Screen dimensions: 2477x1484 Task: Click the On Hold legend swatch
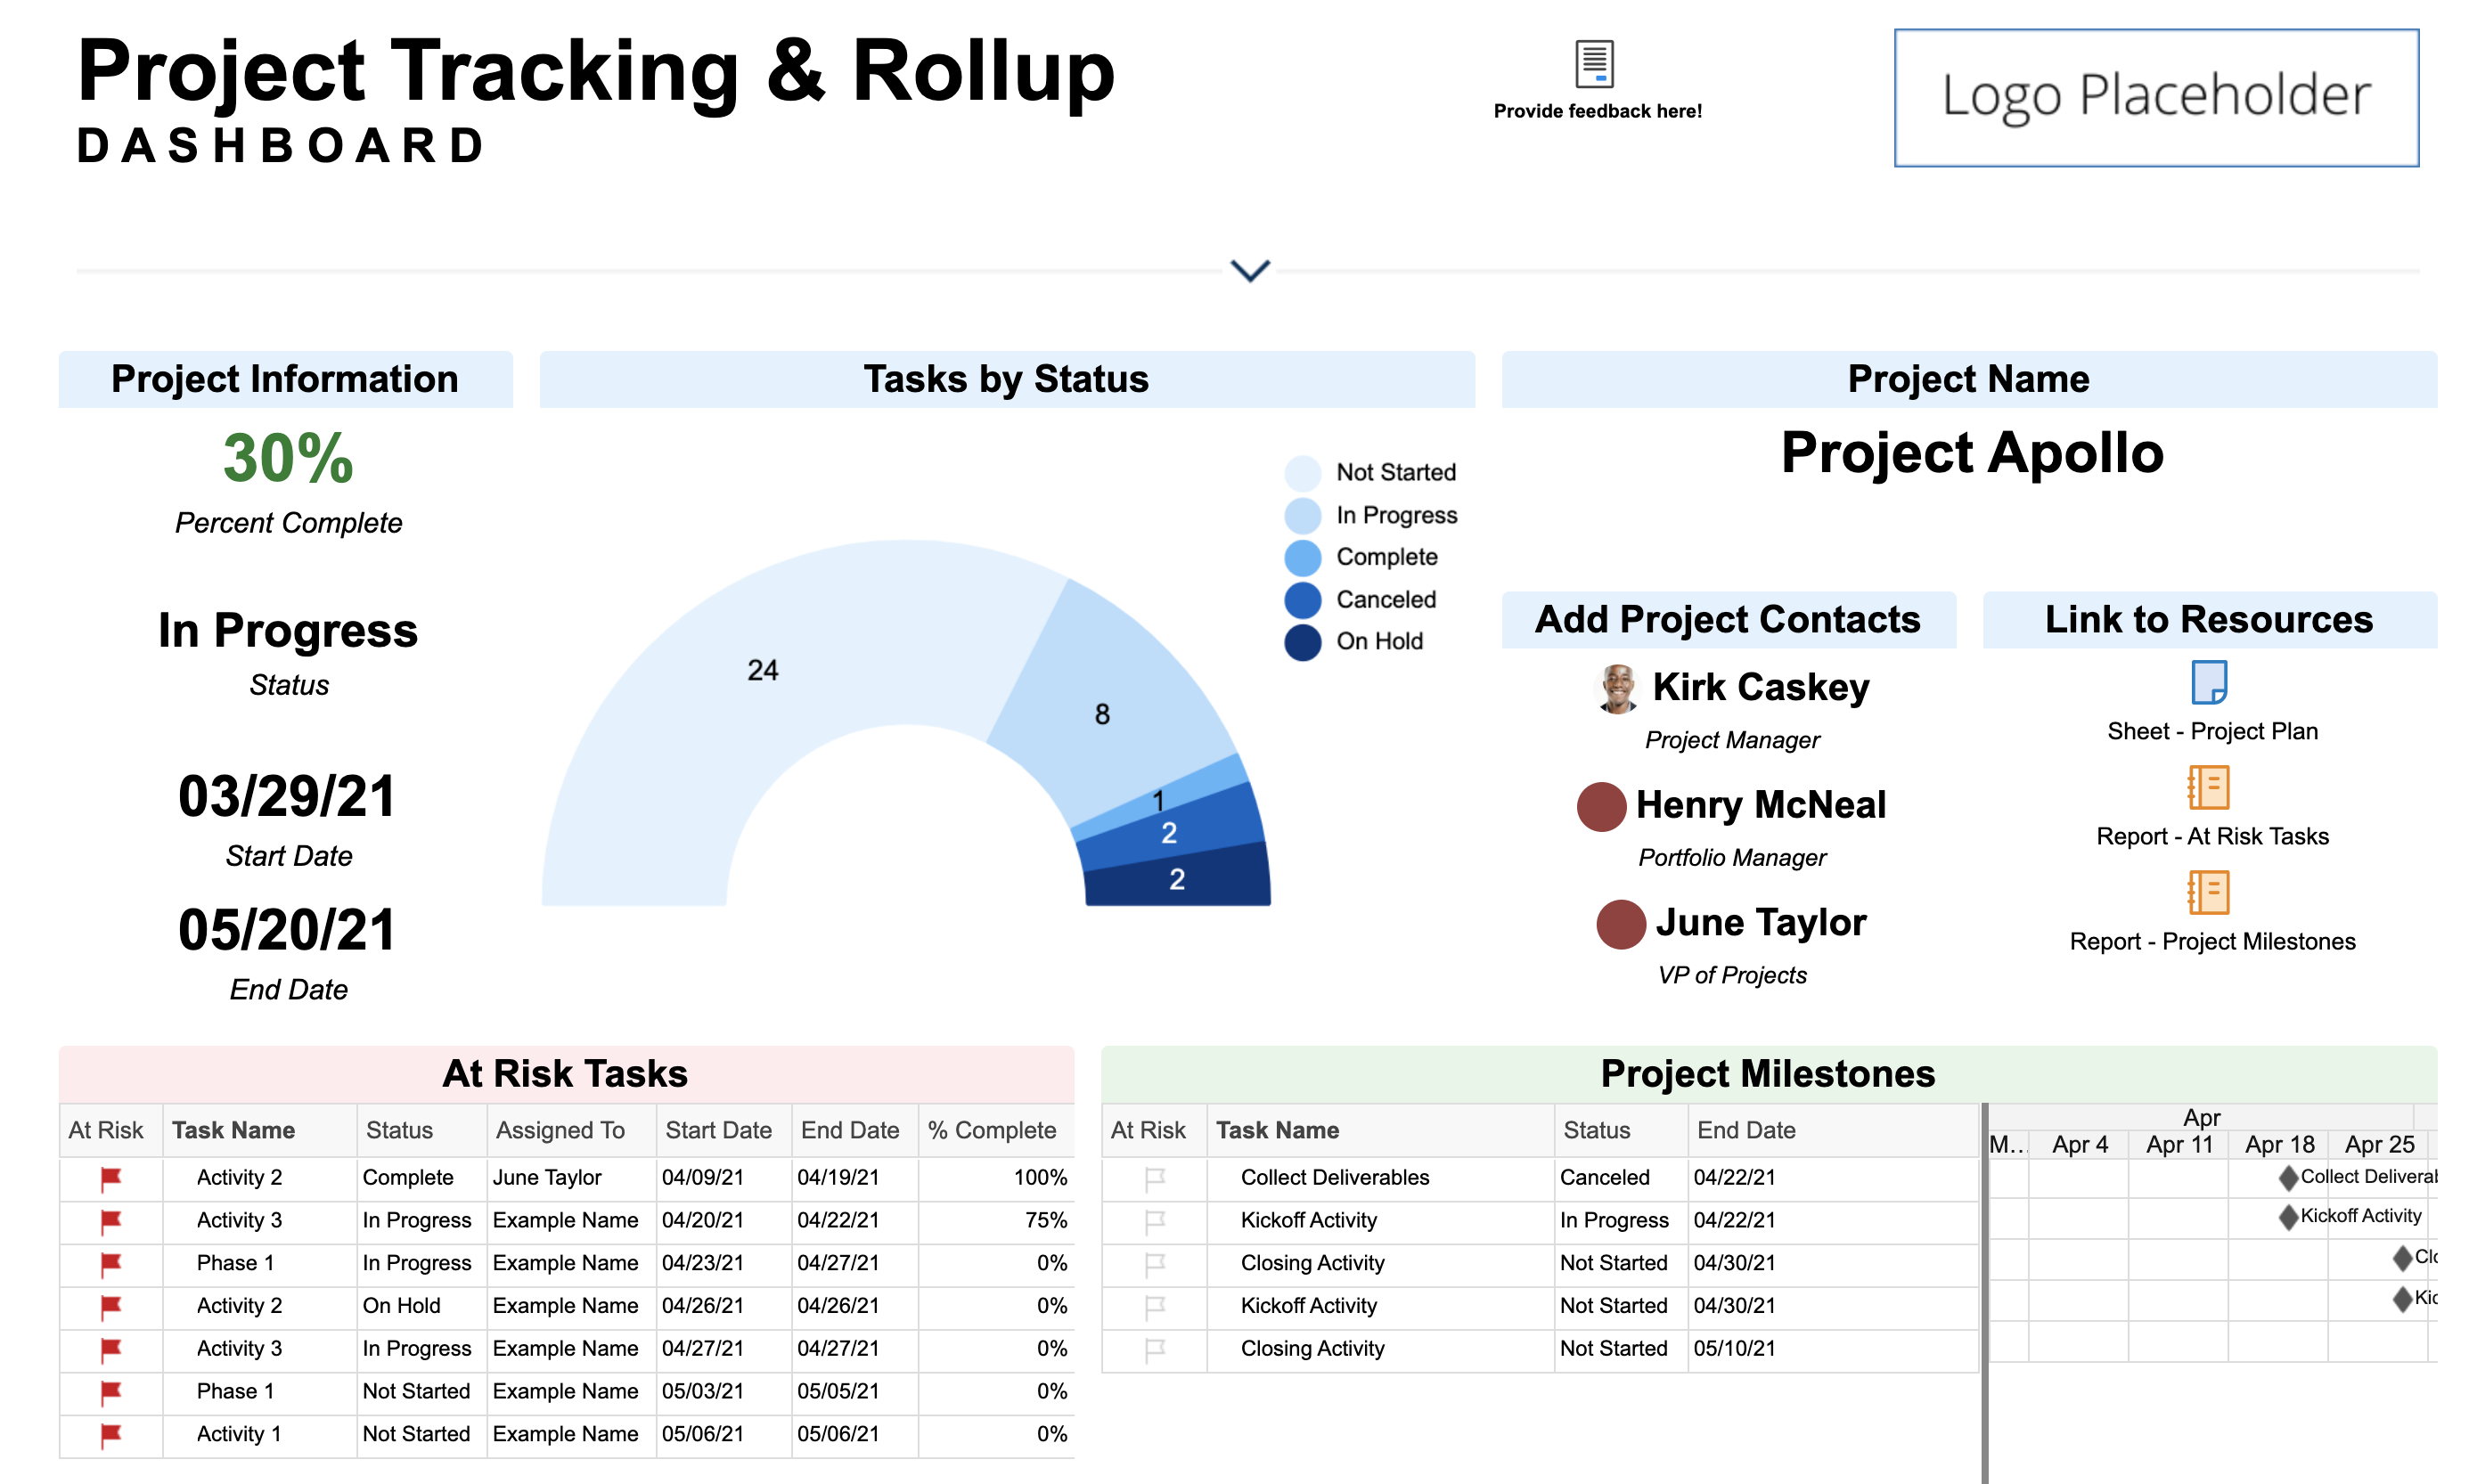coord(1302,642)
